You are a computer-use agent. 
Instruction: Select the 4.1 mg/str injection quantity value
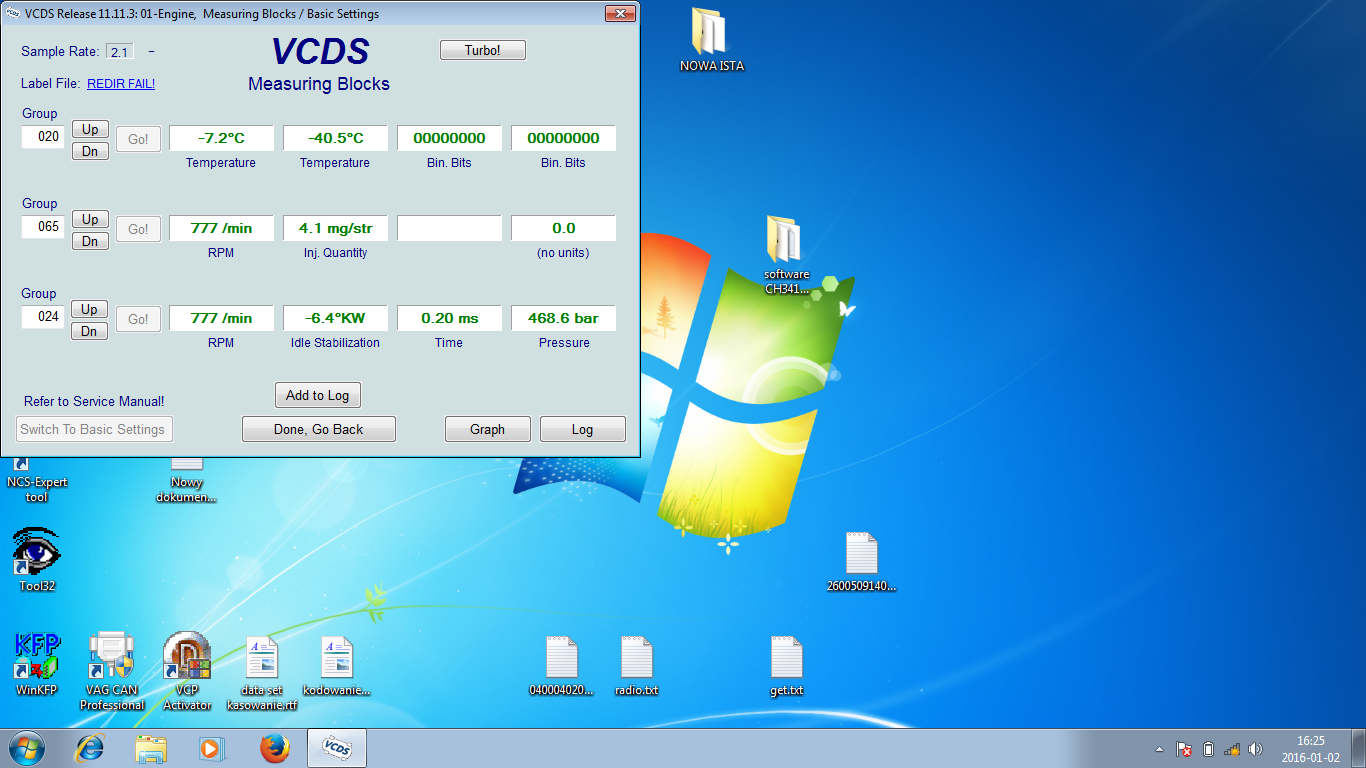335,228
